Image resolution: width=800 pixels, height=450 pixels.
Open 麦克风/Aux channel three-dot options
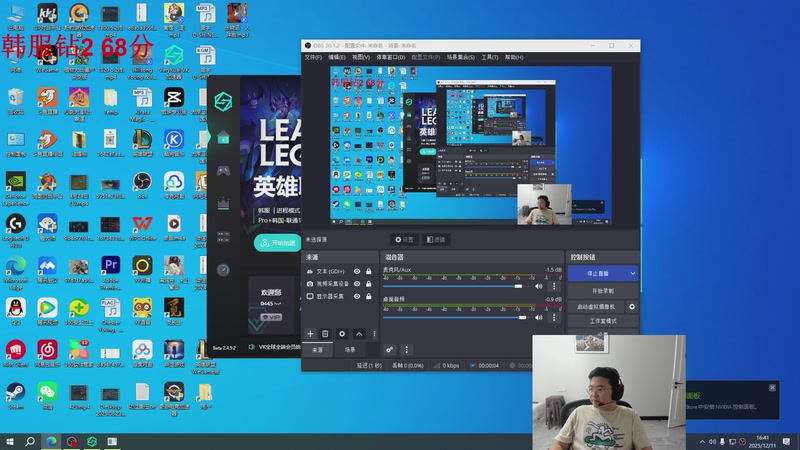pyautogui.click(x=554, y=286)
